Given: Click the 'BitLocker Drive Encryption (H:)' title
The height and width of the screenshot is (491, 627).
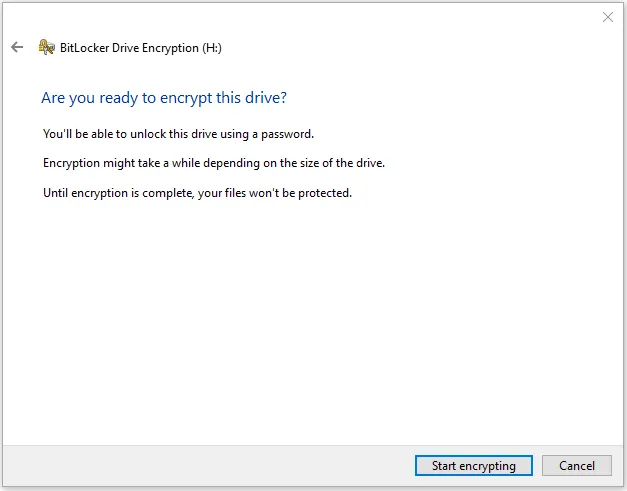Looking at the screenshot, I should click(141, 48).
